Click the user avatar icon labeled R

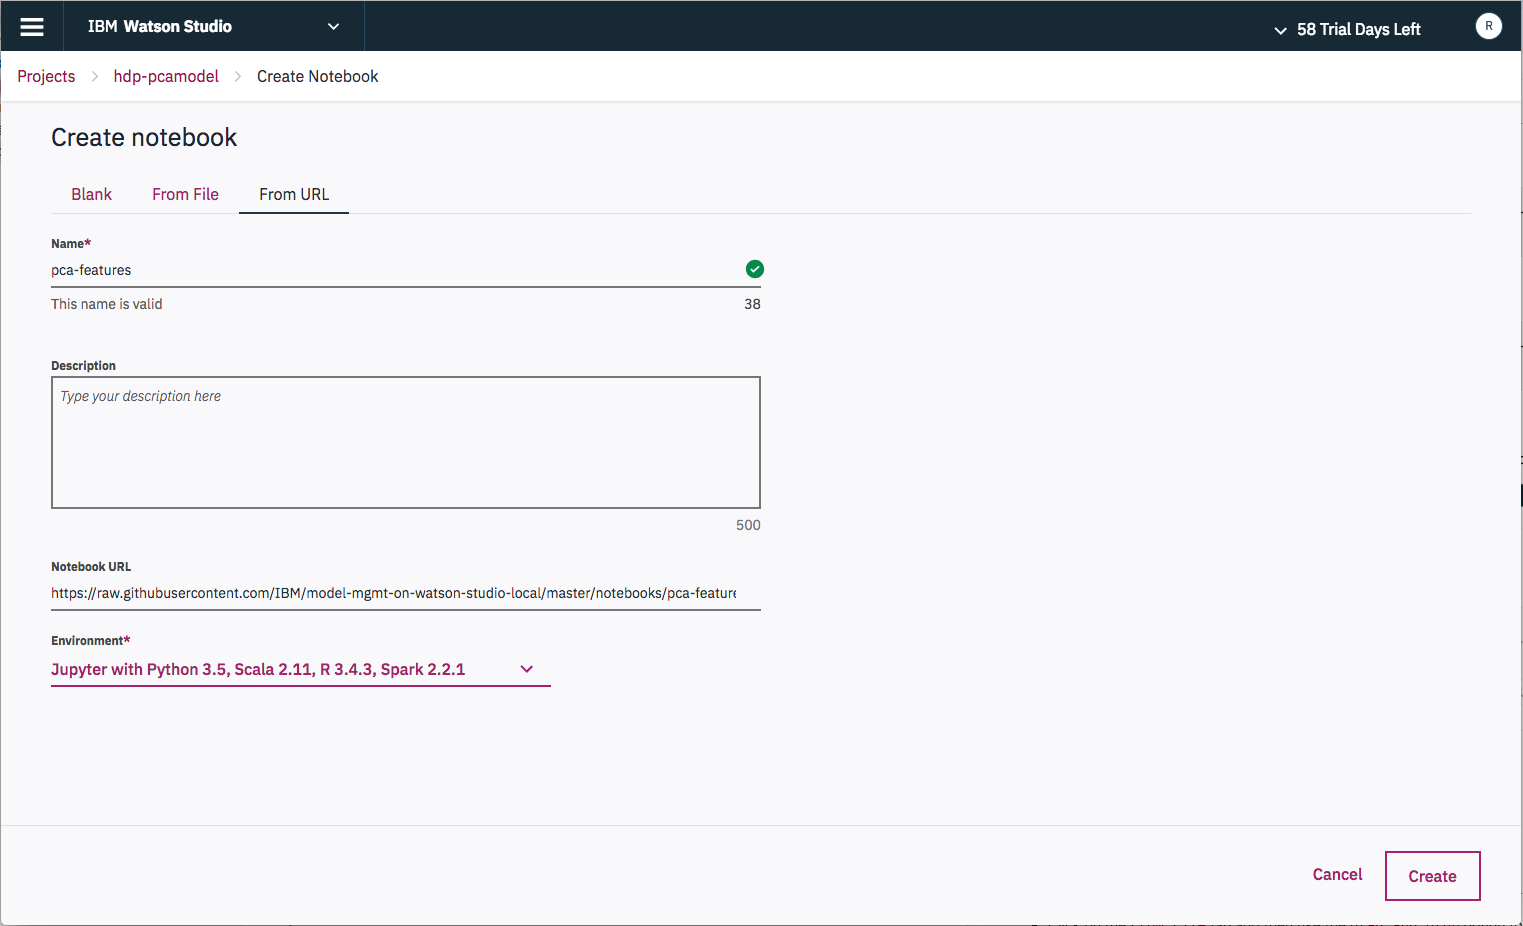tap(1488, 26)
